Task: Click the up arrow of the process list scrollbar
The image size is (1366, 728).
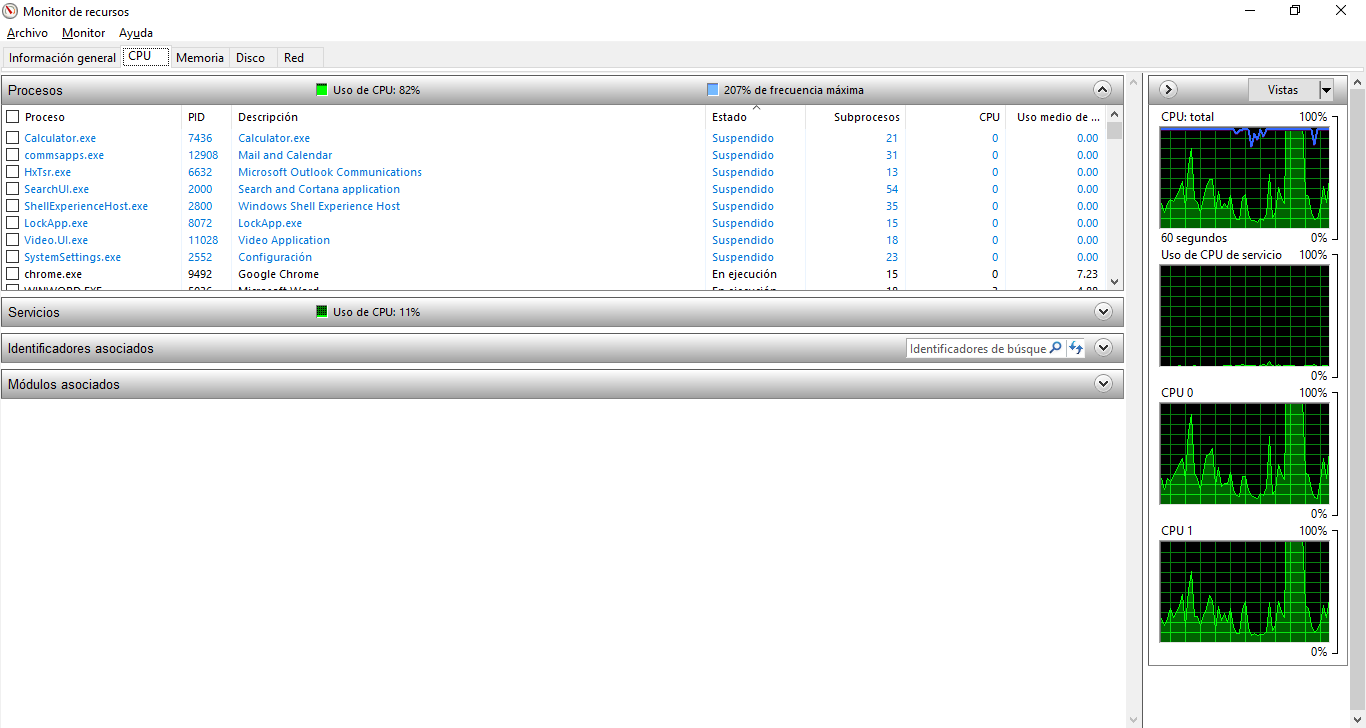Action: tap(1113, 116)
